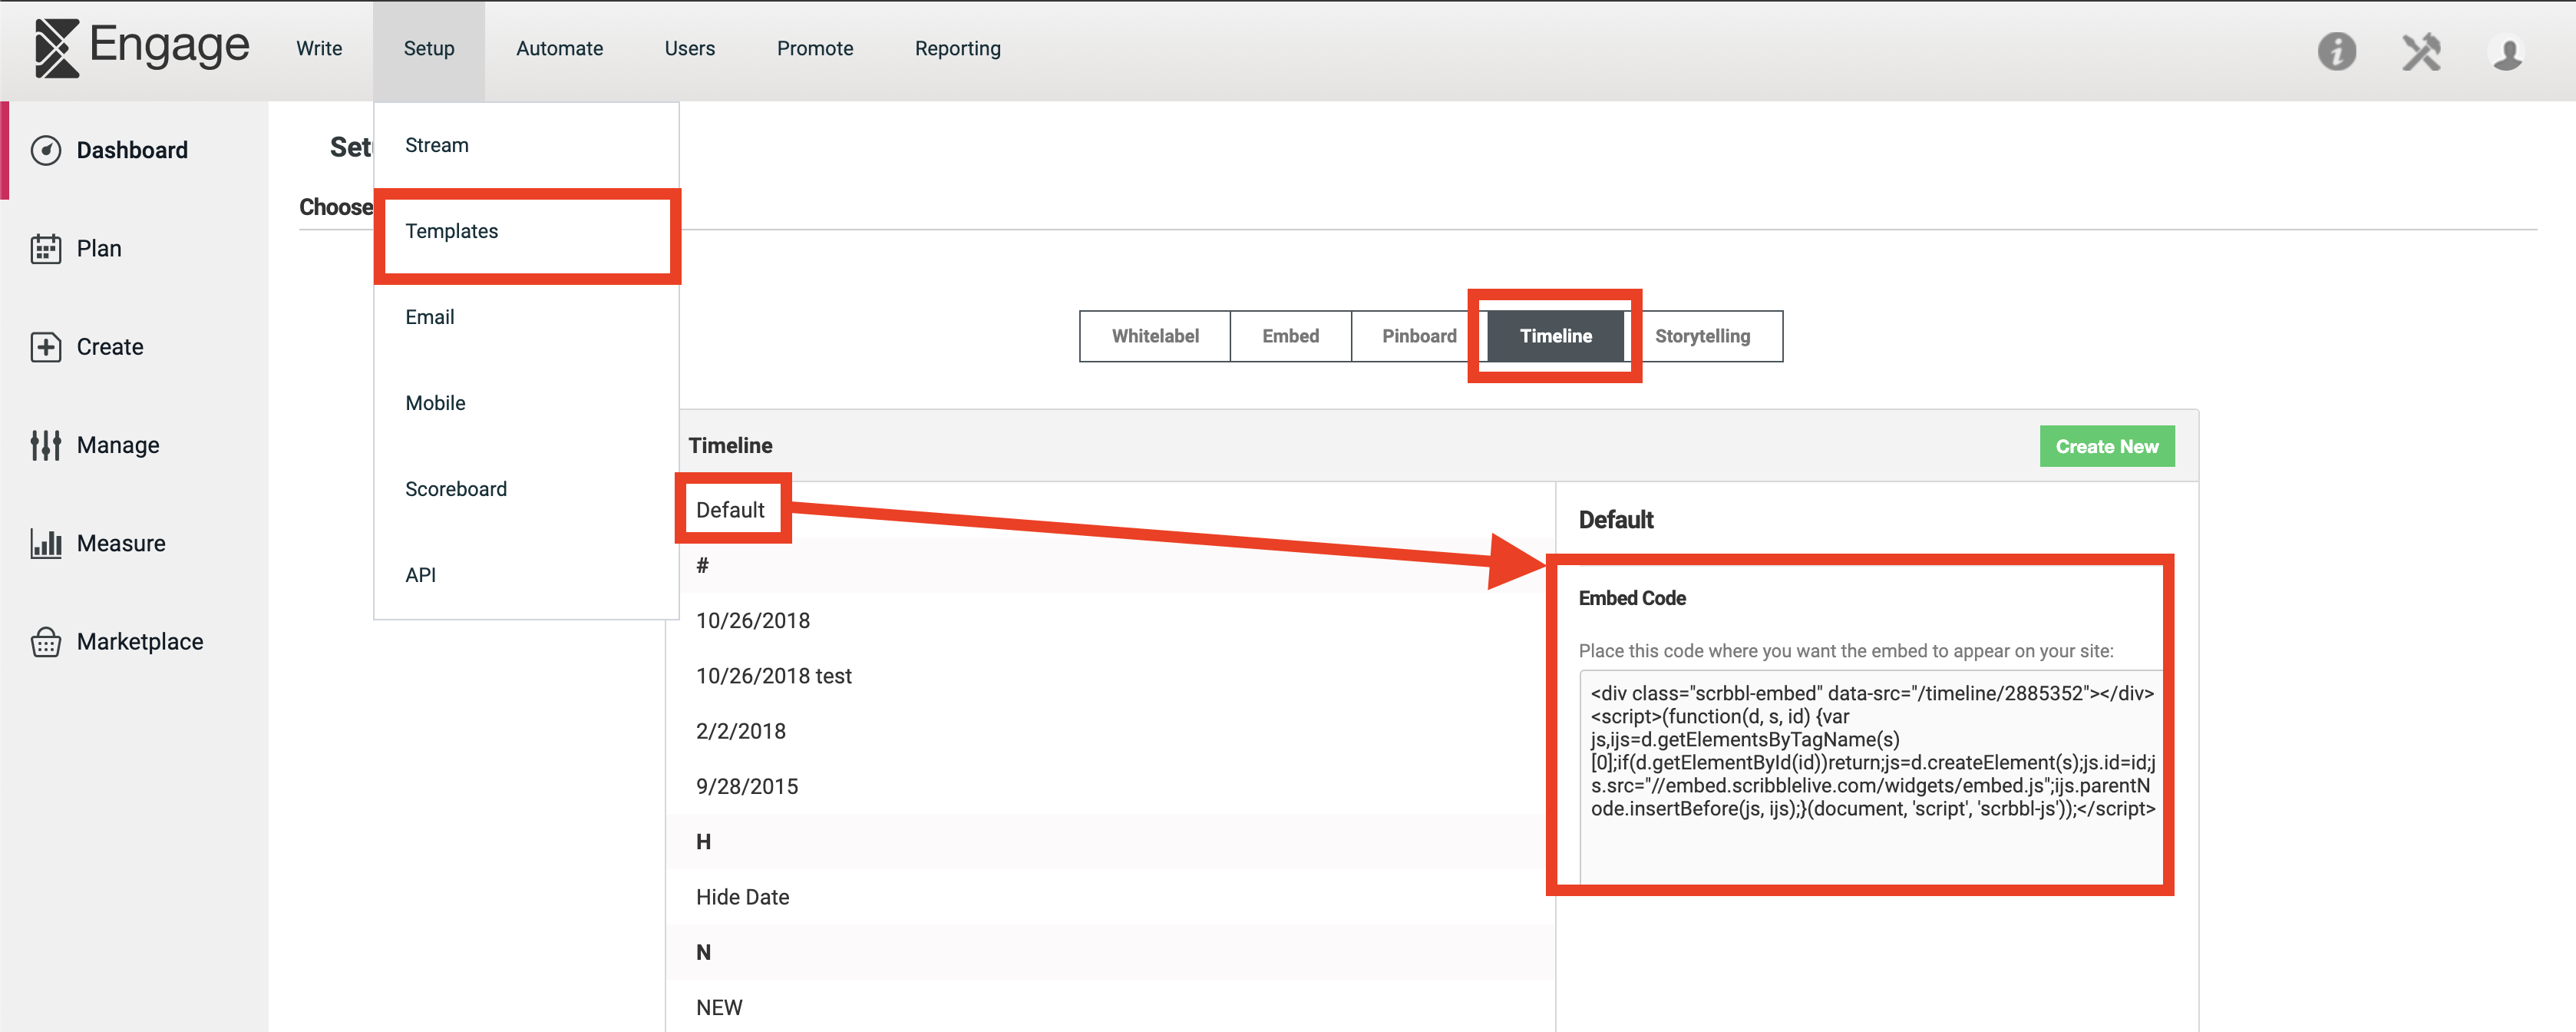Click the Plan calendar icon
Image resolution: width=2576 pixels, height=1032 pixels.
click(x=46, y=248)
